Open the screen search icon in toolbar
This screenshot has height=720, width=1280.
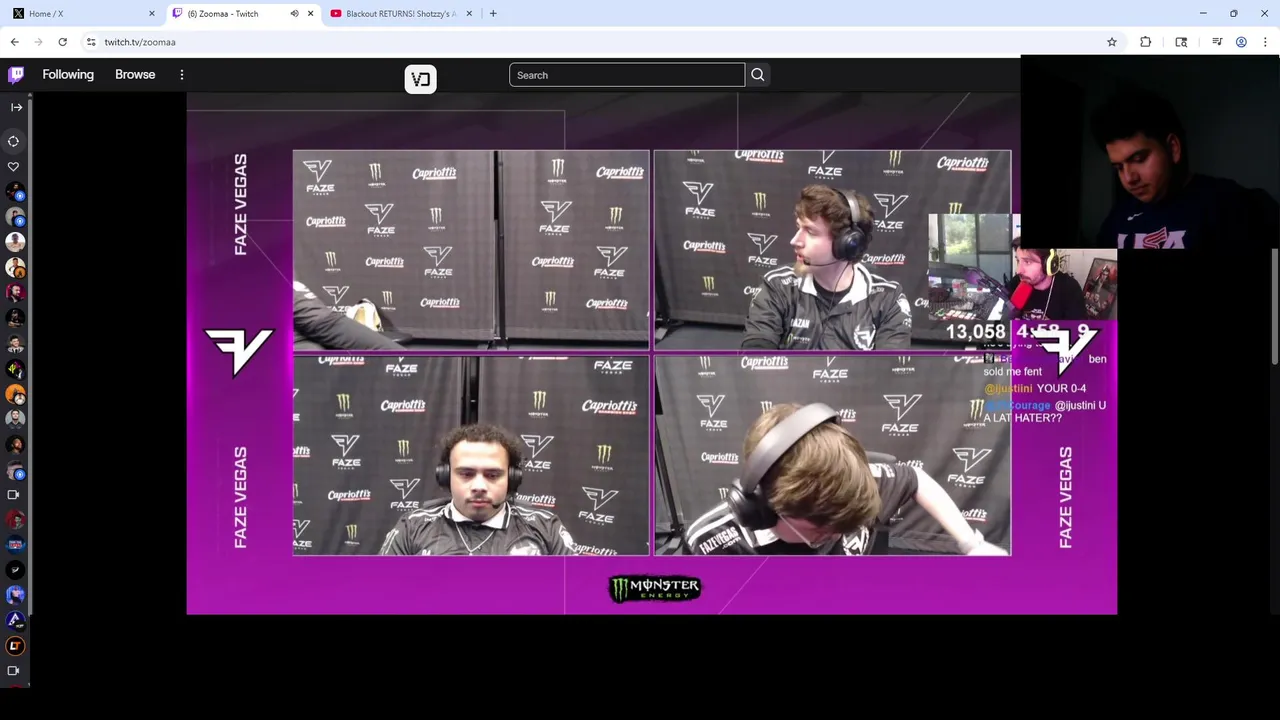[1181, 42]
